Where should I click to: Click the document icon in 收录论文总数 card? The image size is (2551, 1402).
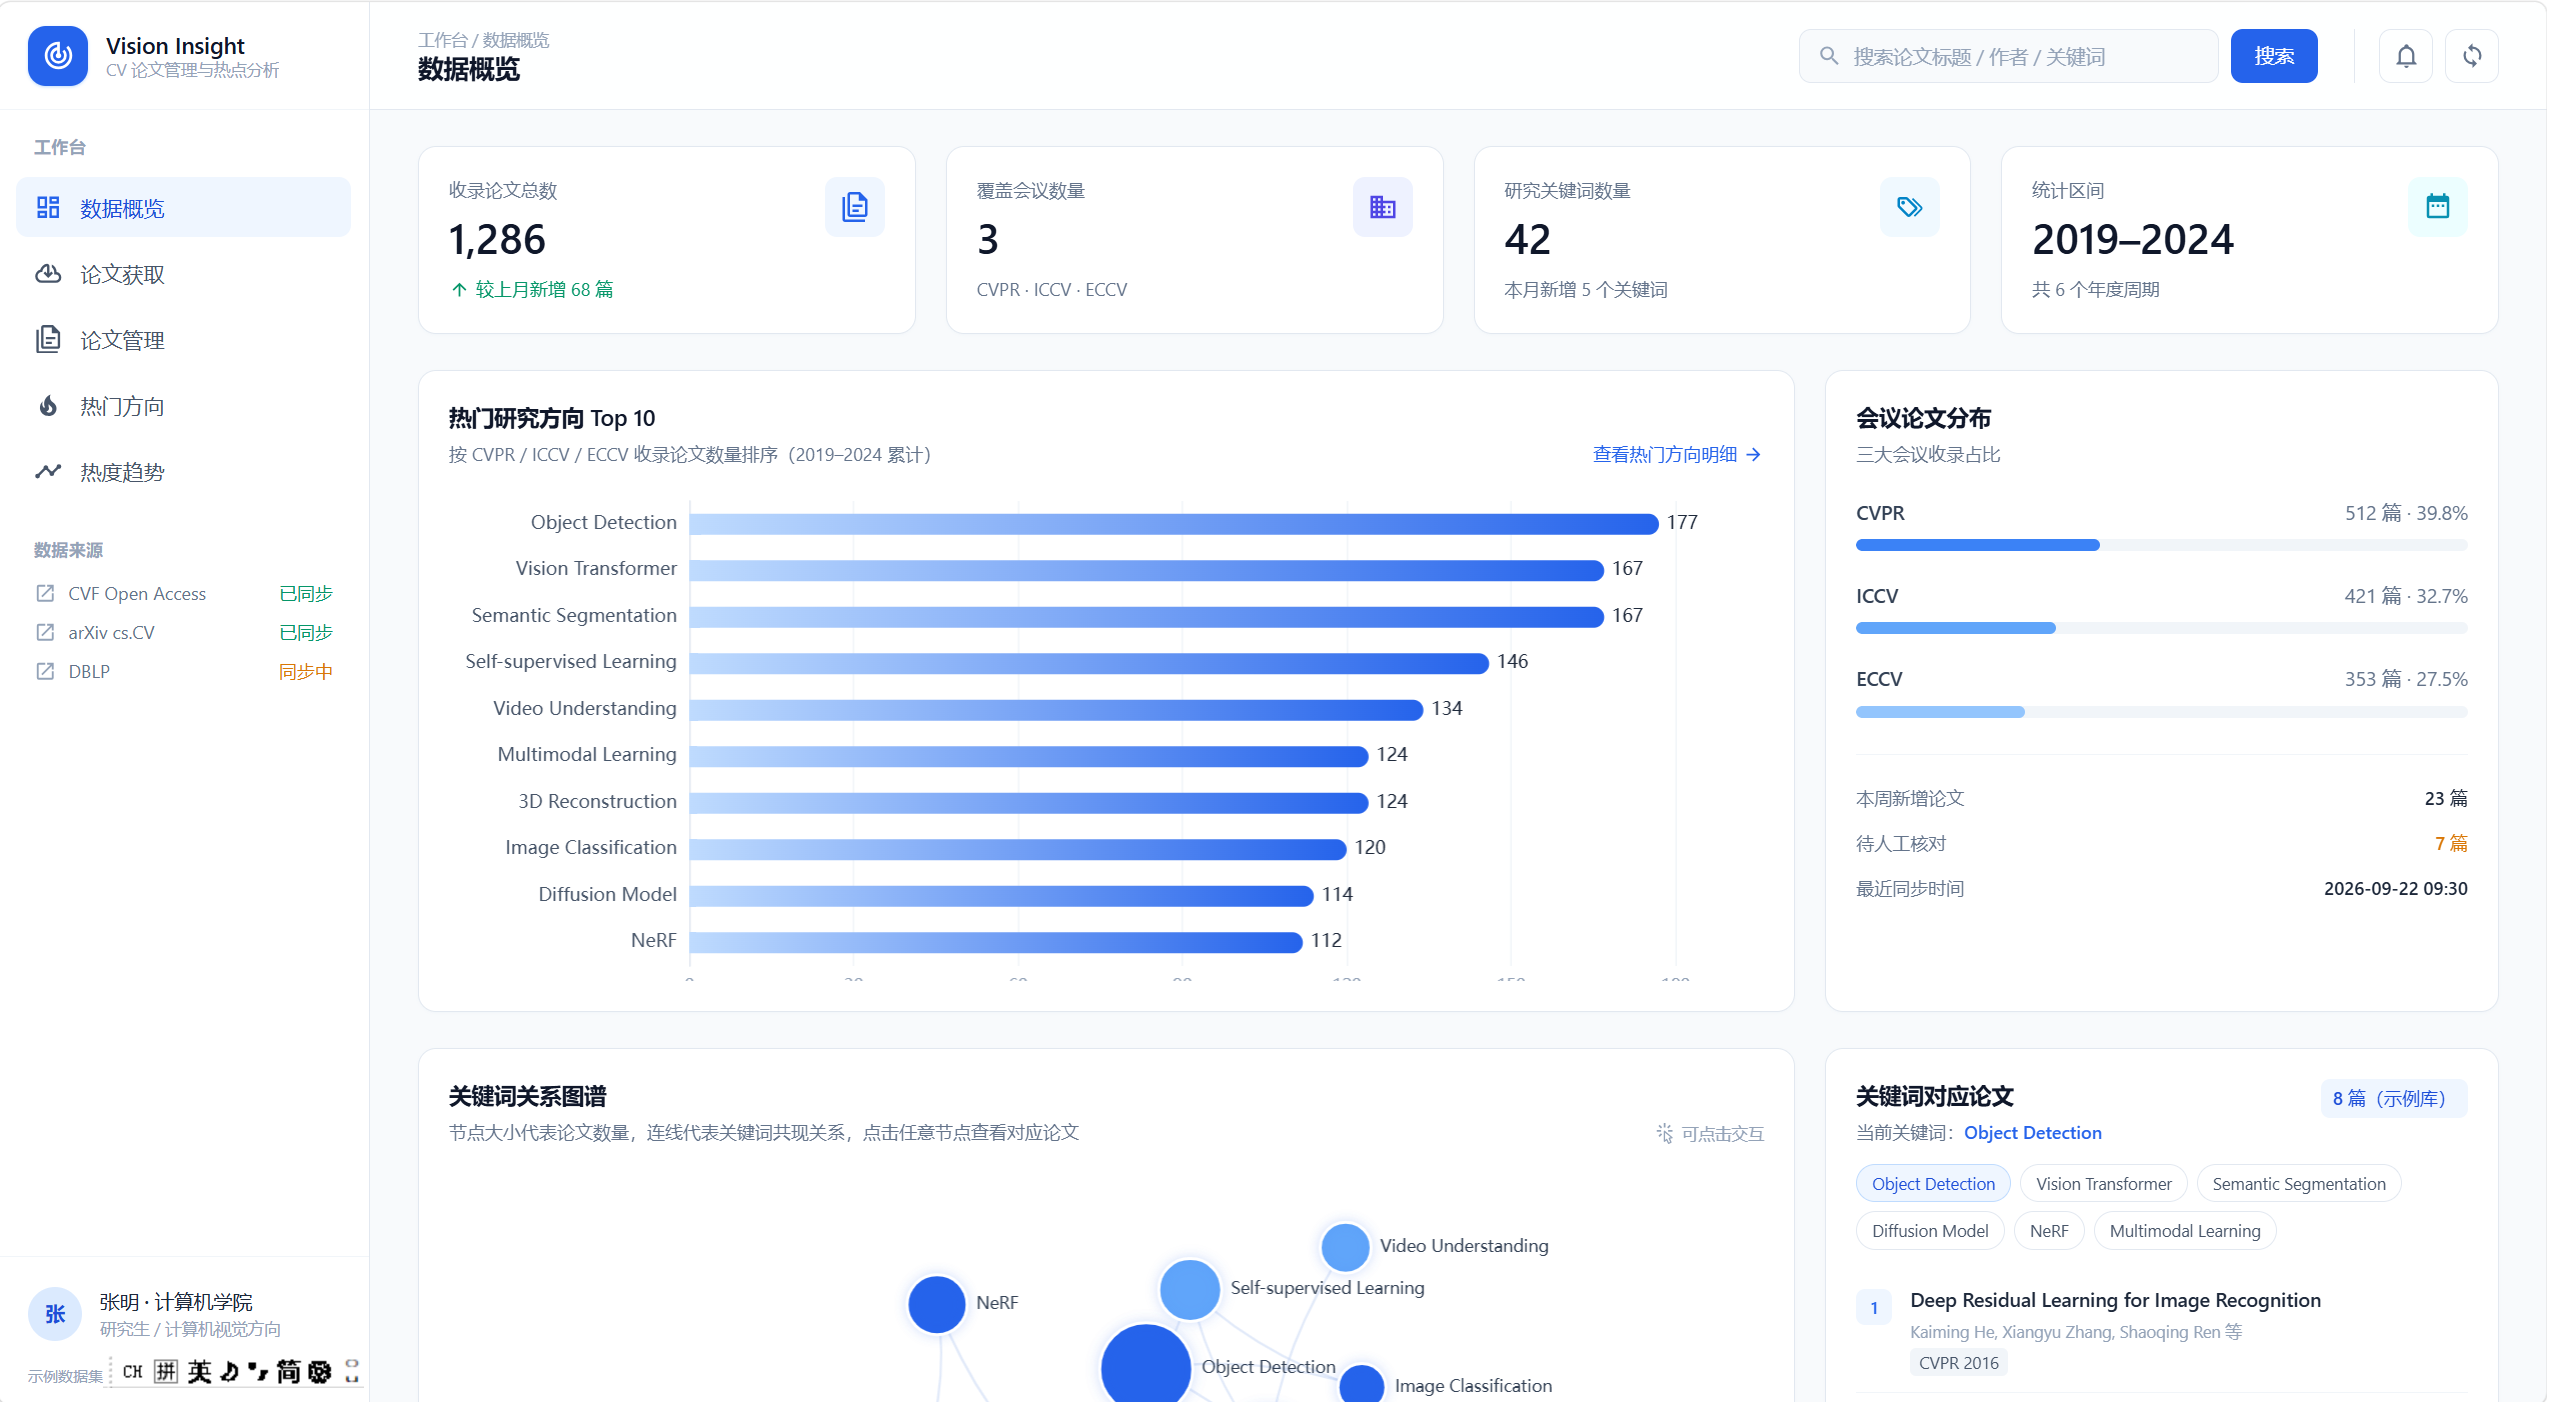coord(855,207)
